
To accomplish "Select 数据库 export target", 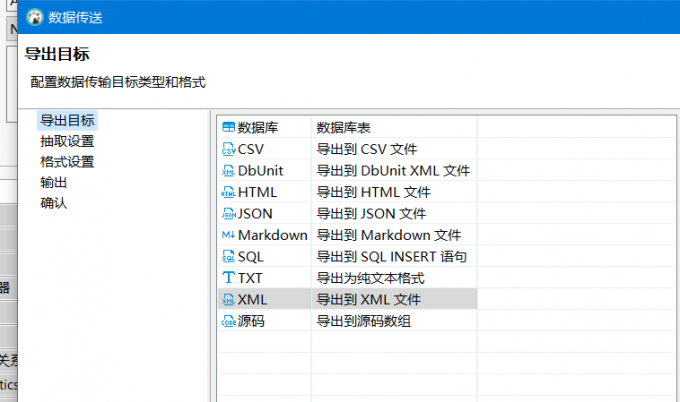I will 258,127.
